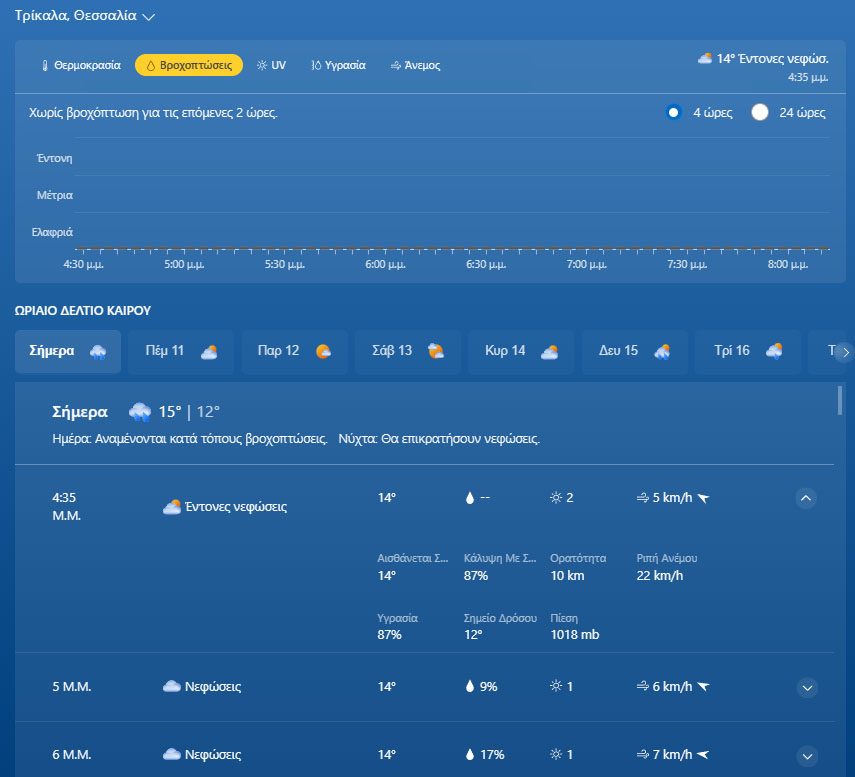Screen dimensions: 855x777
Task: Select the 4 ώρες radio button
Action: [x=674, y=112]
